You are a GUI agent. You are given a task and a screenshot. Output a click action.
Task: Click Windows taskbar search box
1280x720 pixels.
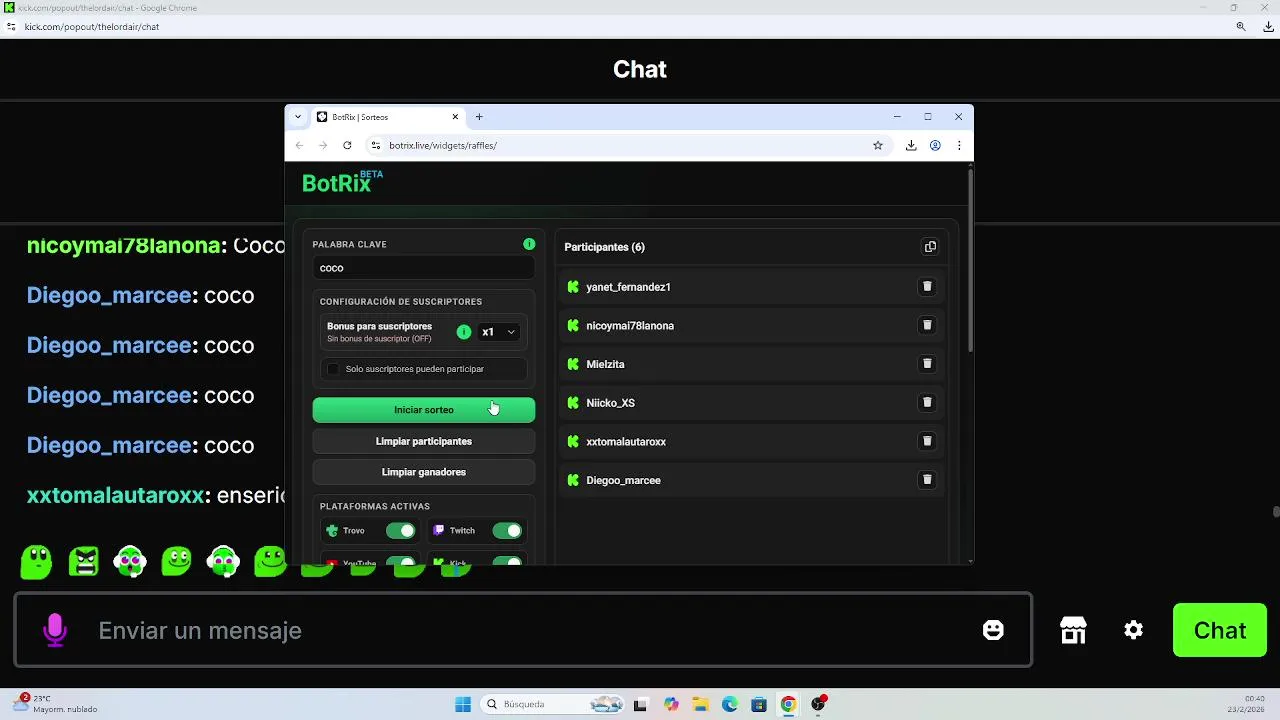[x=555, y=704]
